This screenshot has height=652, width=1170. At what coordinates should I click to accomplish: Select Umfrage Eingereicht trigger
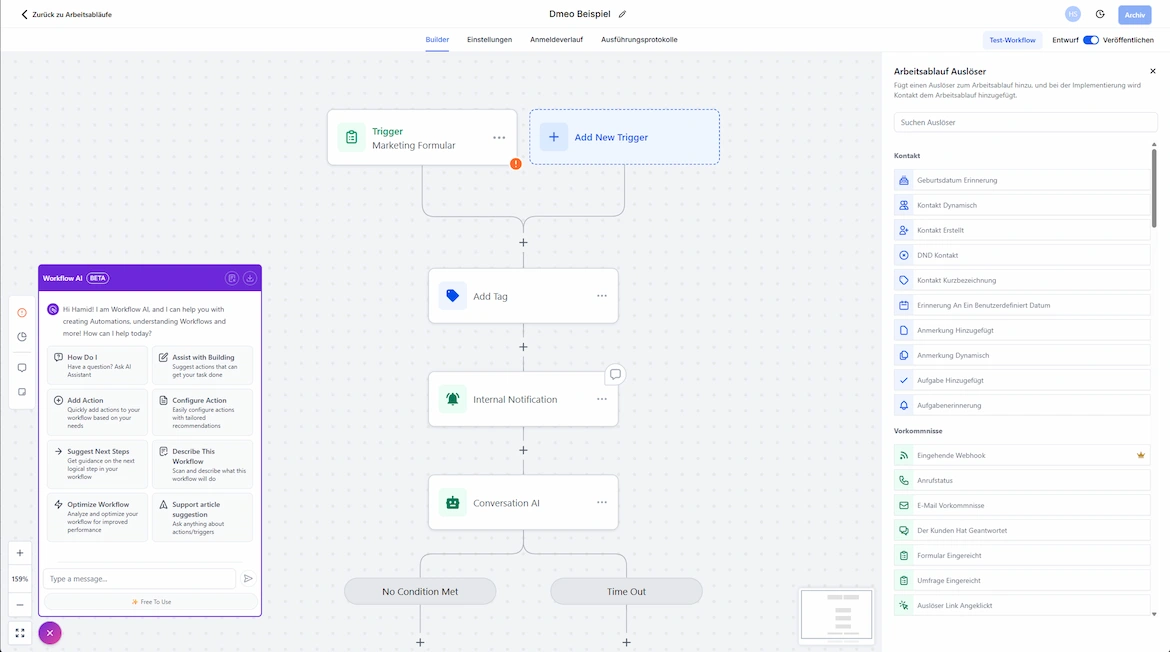click(1022, 580)
